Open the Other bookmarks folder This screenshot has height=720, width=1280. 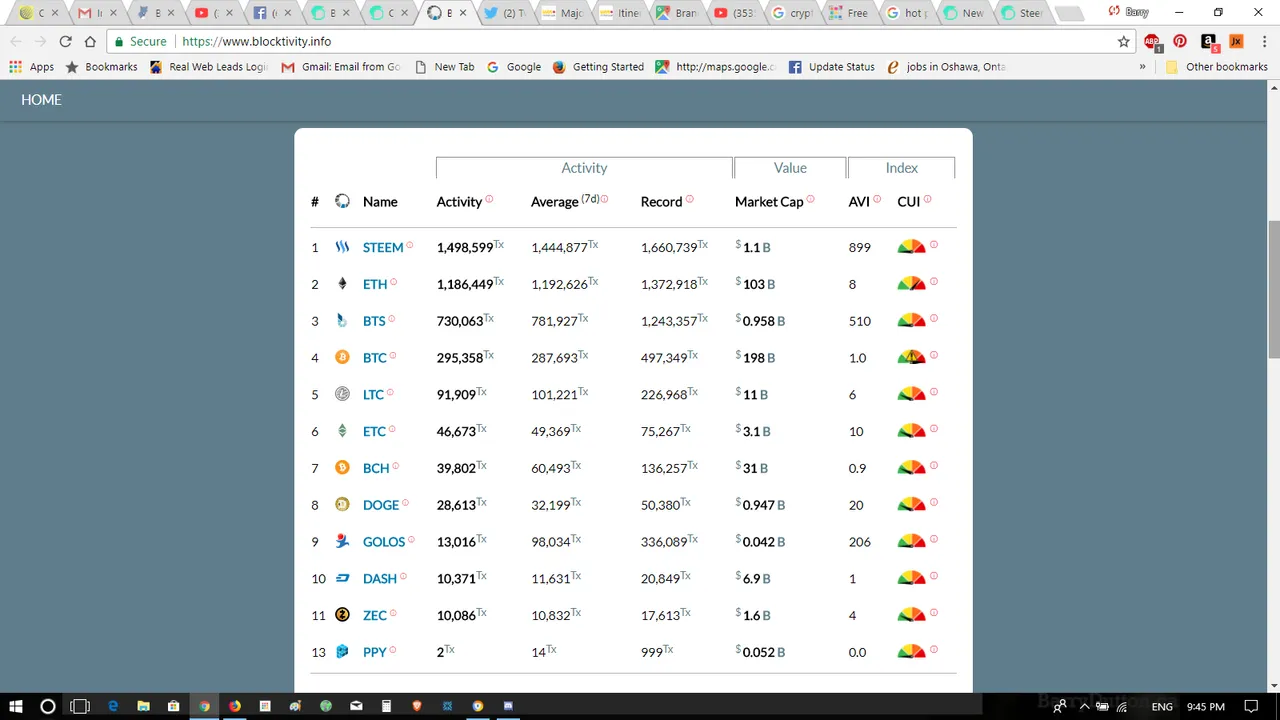pyautogui.click(x=1217, y=67)
